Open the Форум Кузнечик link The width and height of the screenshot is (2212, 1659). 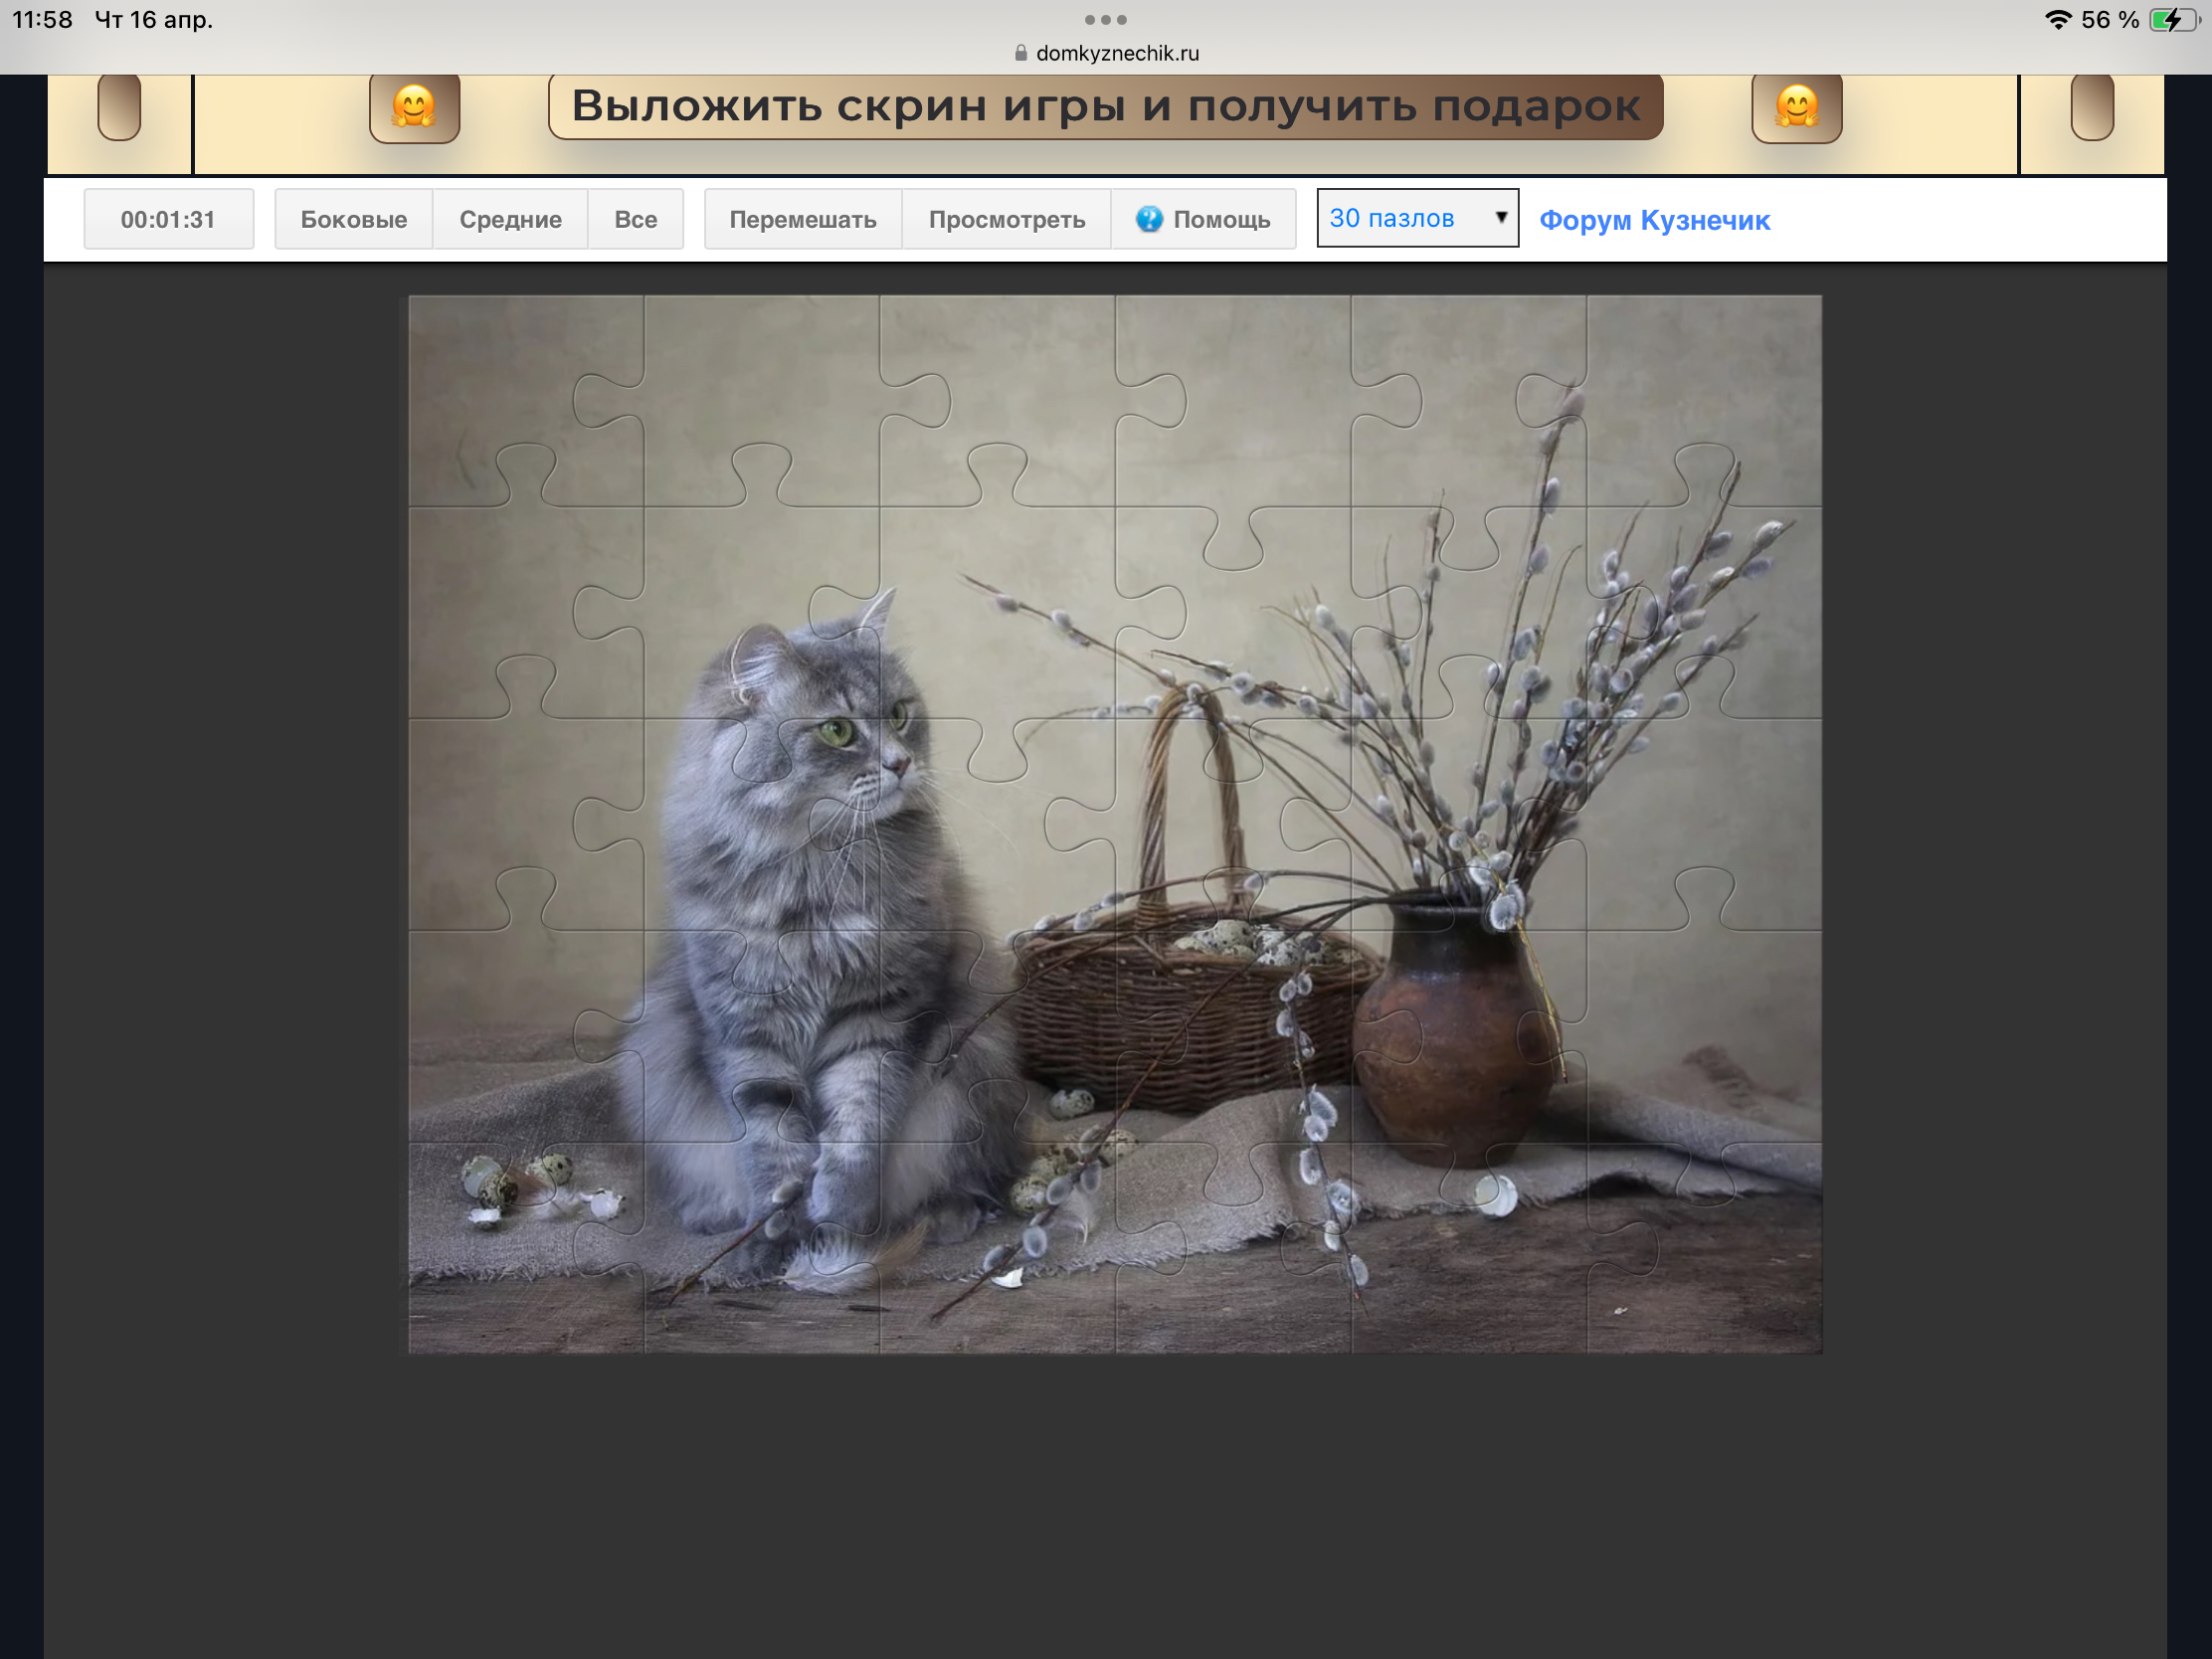1654,220
